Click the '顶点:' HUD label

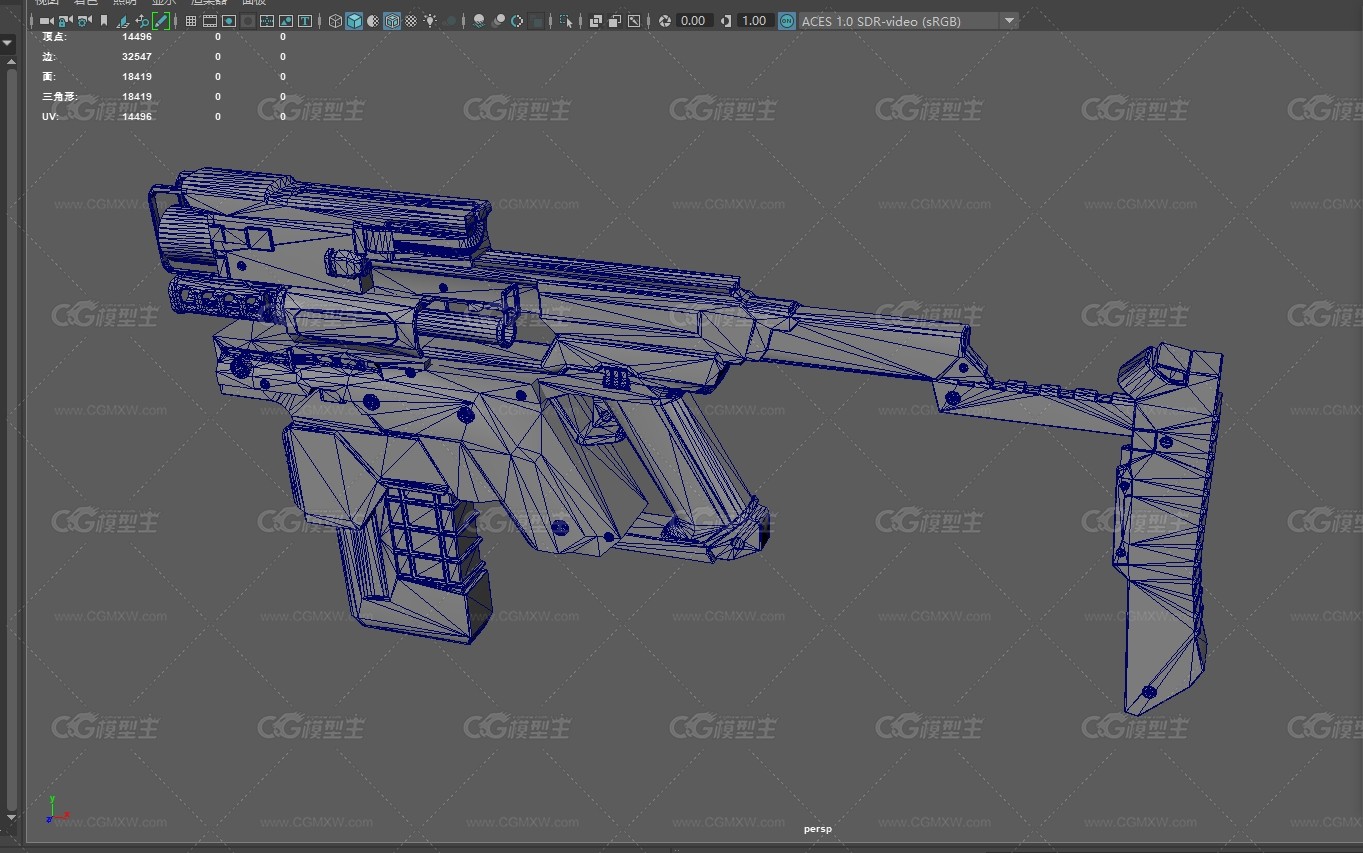(x=55, y=37)
